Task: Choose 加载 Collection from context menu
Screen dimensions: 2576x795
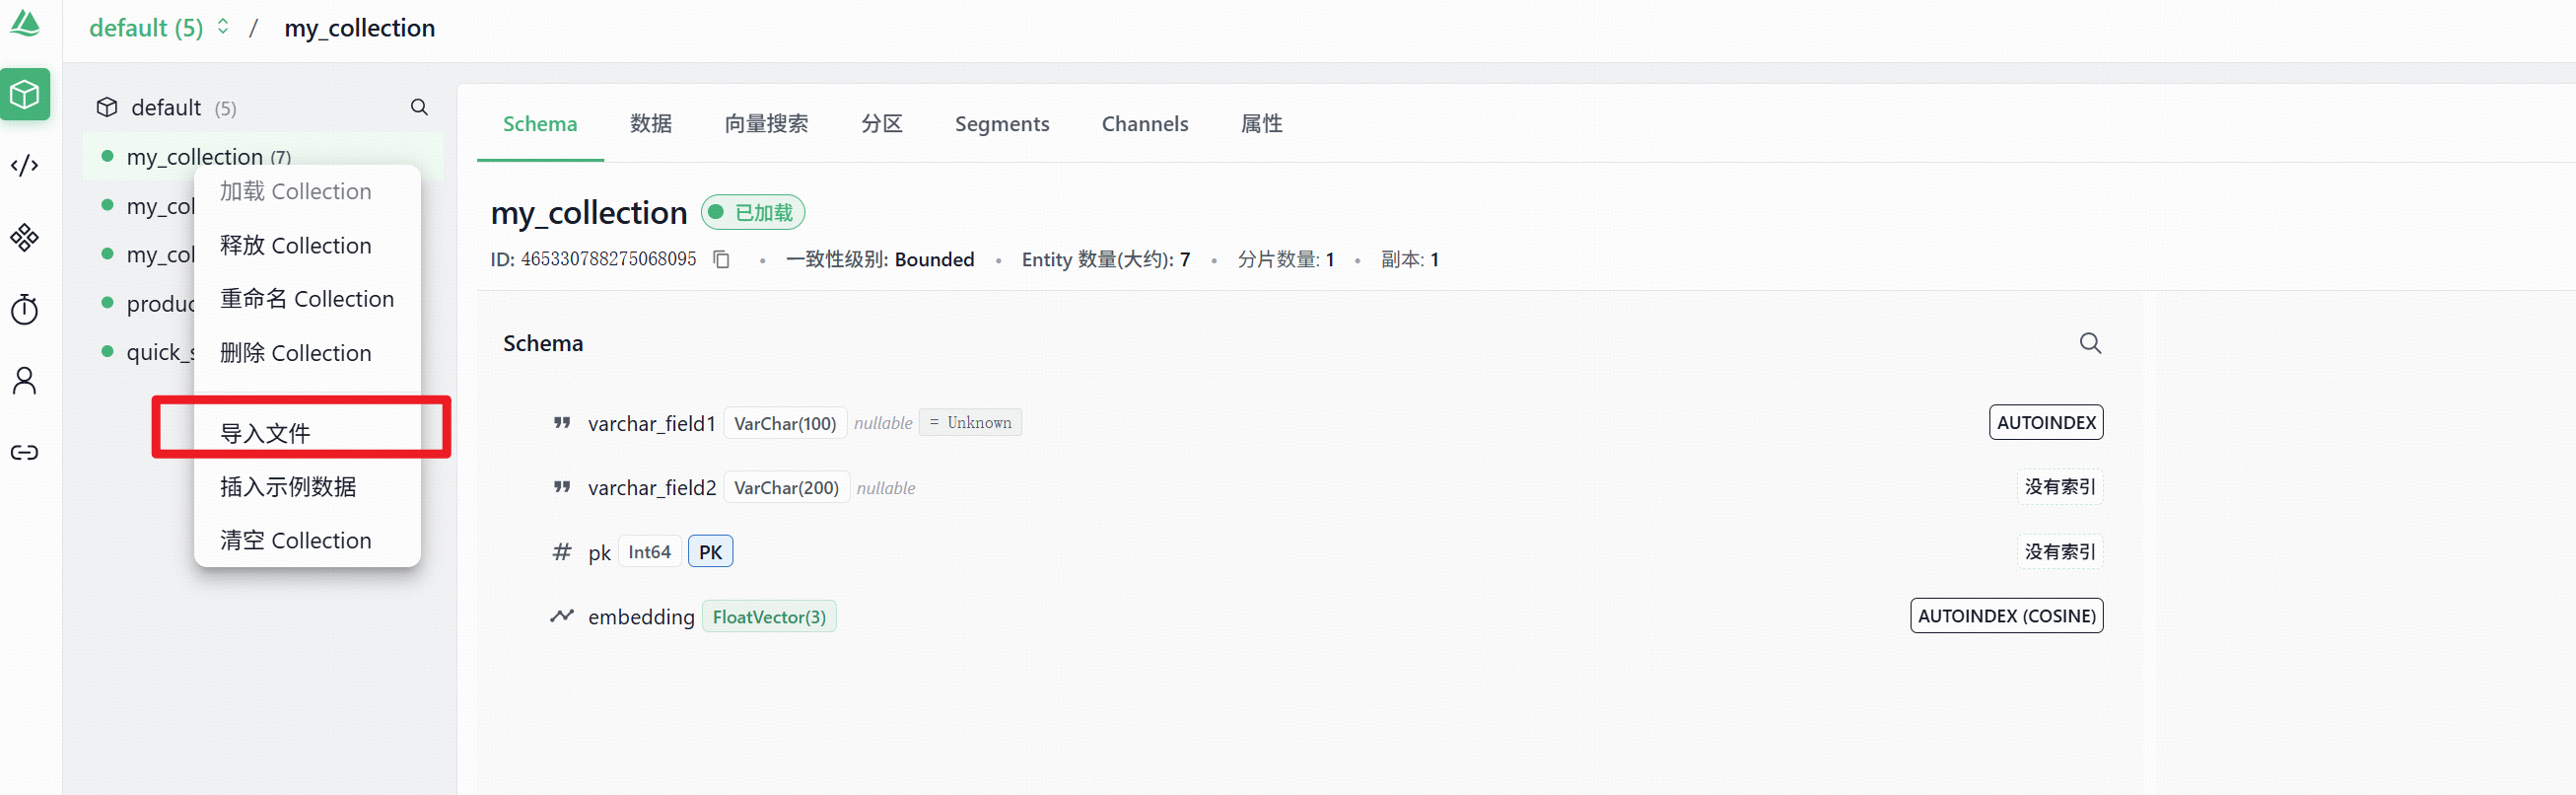Action: coord(307,191)
